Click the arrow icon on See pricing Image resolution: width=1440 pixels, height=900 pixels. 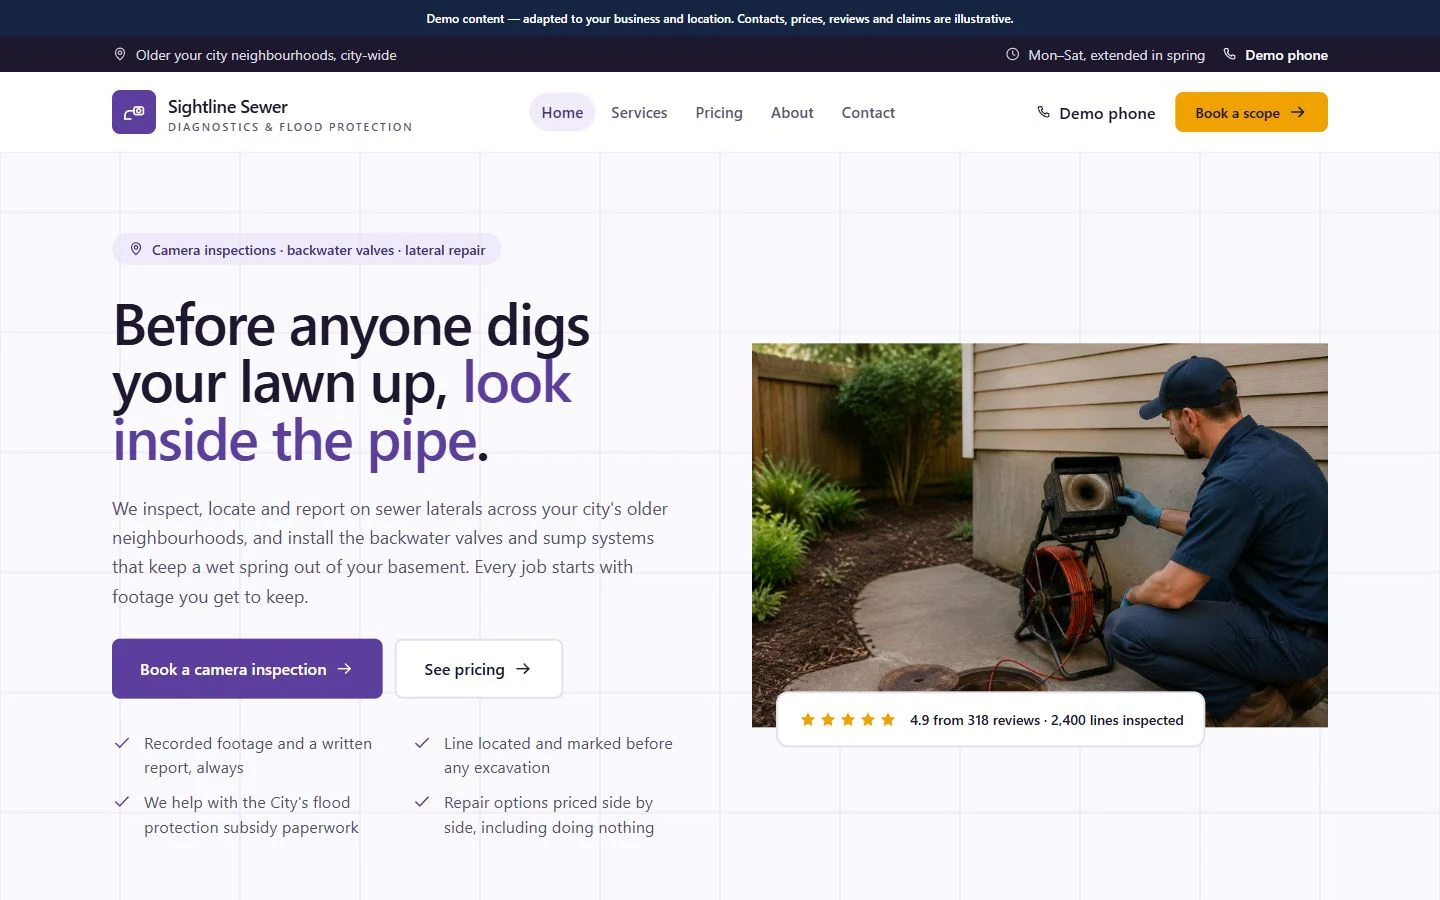[523, 668]
